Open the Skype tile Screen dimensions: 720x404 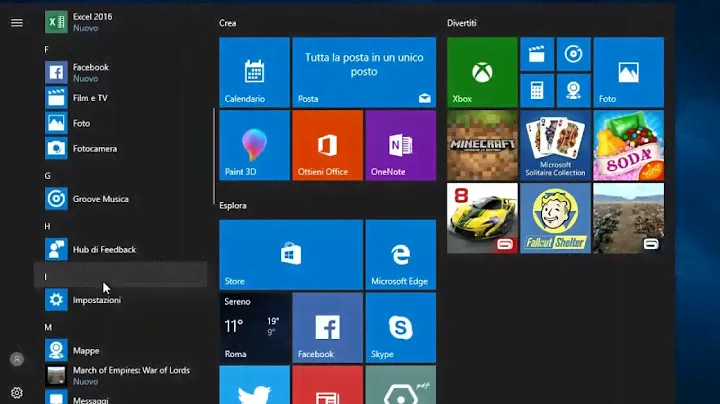[x=400, y=327]
